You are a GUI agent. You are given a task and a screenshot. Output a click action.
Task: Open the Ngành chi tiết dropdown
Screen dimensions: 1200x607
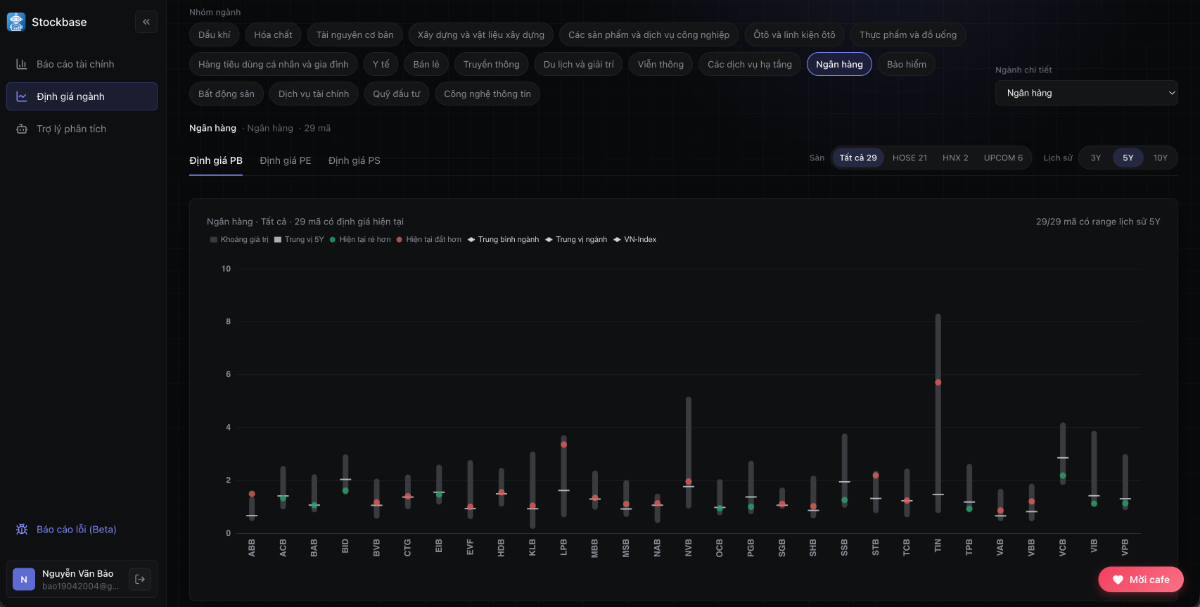(x=1086, y=93)
